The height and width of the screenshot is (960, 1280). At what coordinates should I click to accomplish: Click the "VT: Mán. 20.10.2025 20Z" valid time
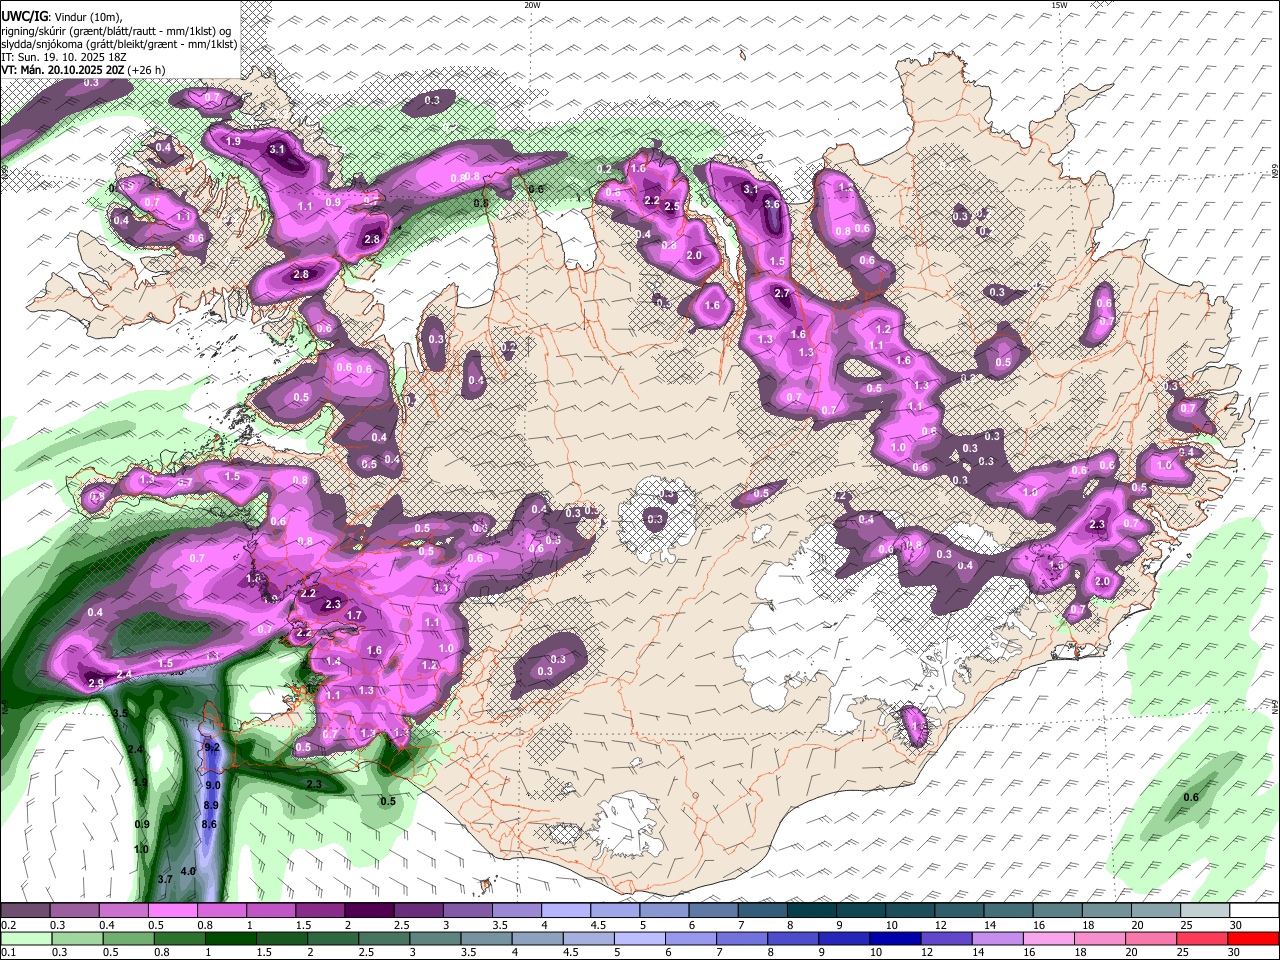[62, 70]
